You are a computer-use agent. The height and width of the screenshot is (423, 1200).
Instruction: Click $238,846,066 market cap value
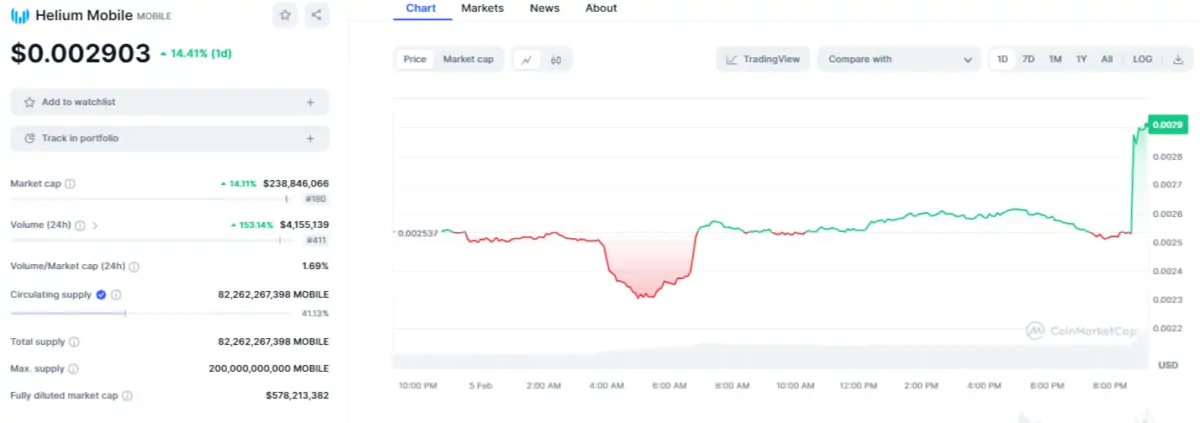(296, 184)
